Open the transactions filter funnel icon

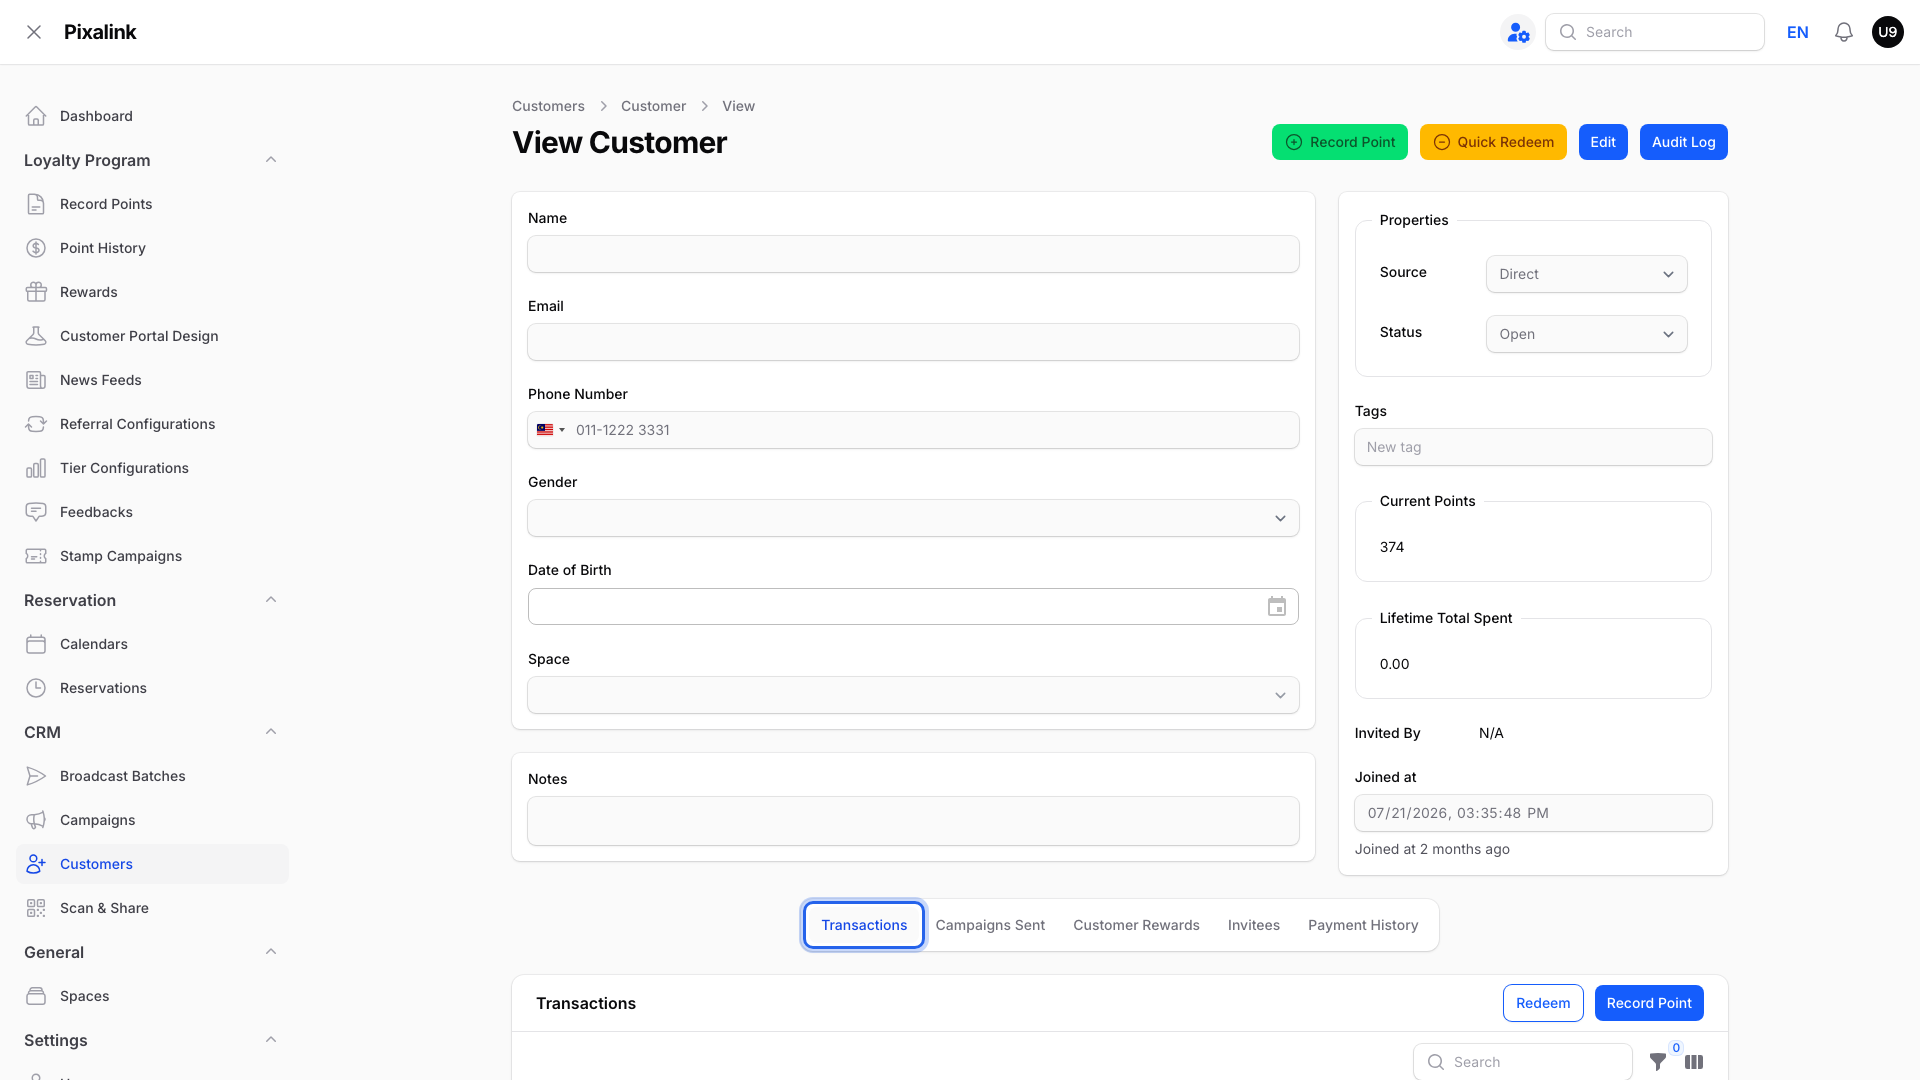1658,1062
